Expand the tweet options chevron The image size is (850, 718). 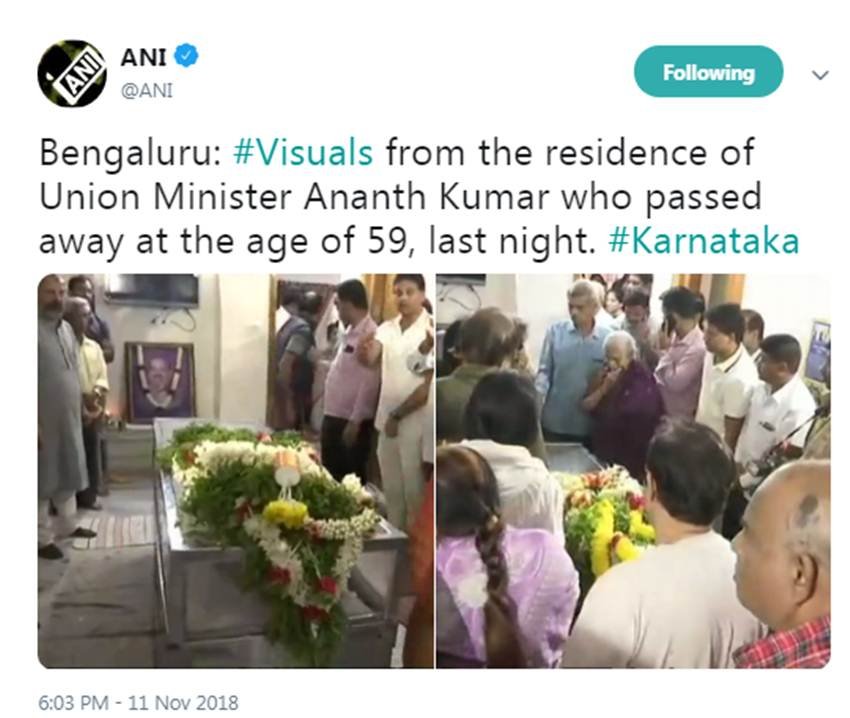(x=820, y=75)
